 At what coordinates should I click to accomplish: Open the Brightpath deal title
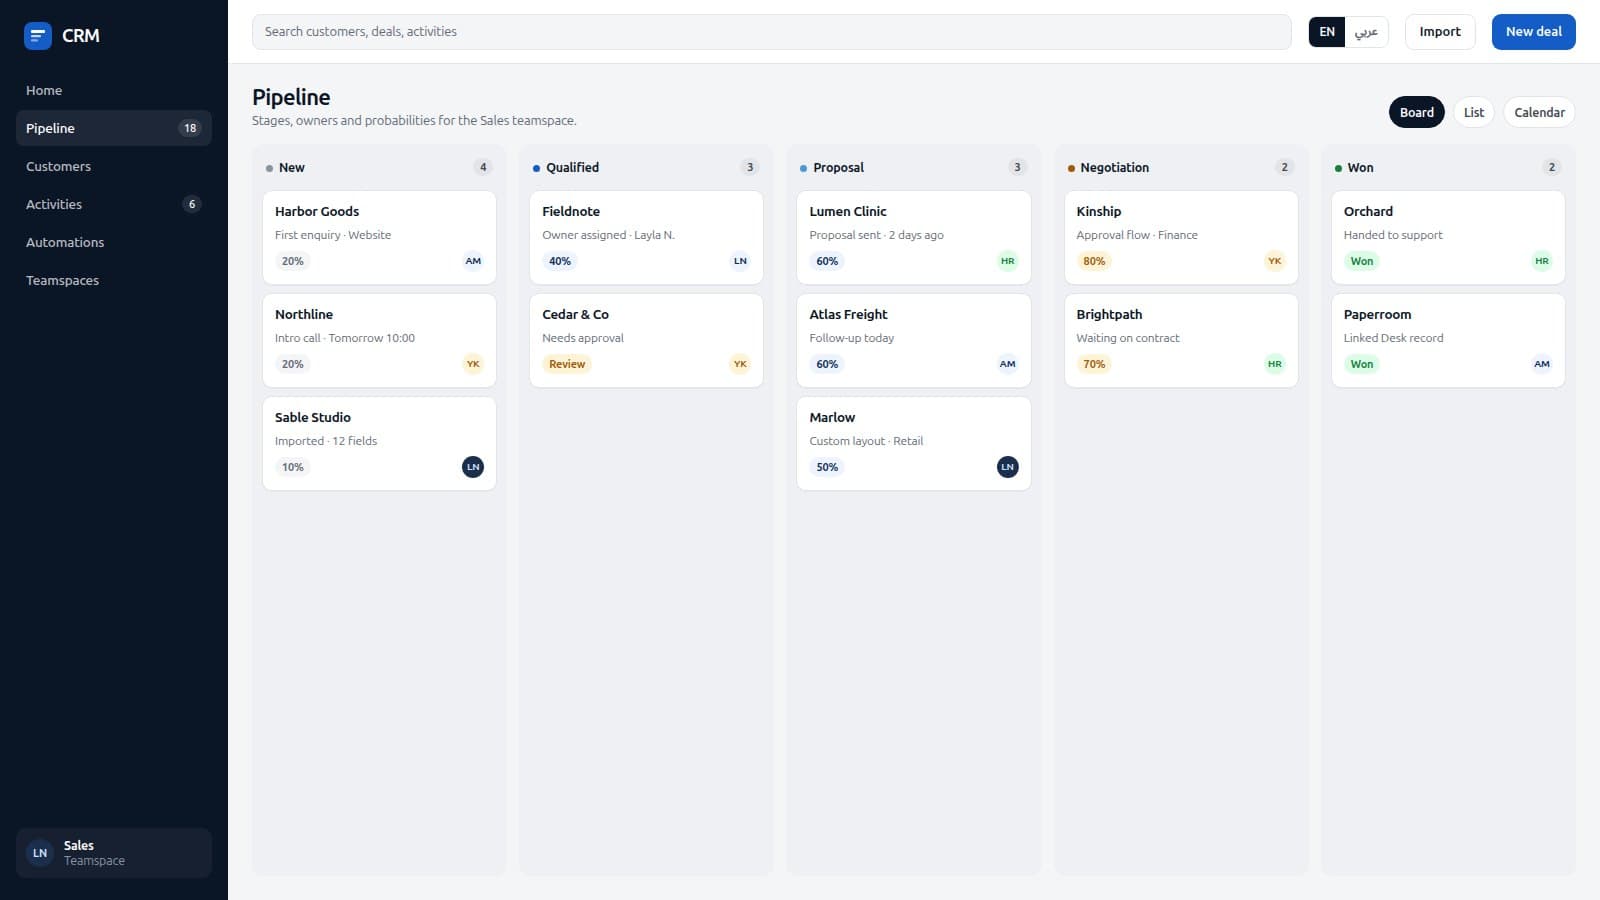click(1109, 315)
